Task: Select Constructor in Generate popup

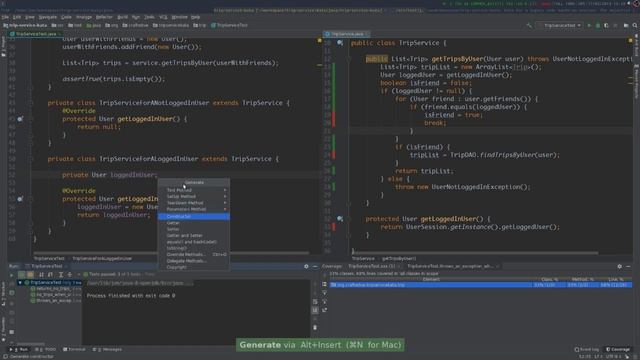Action: [194, 216]
